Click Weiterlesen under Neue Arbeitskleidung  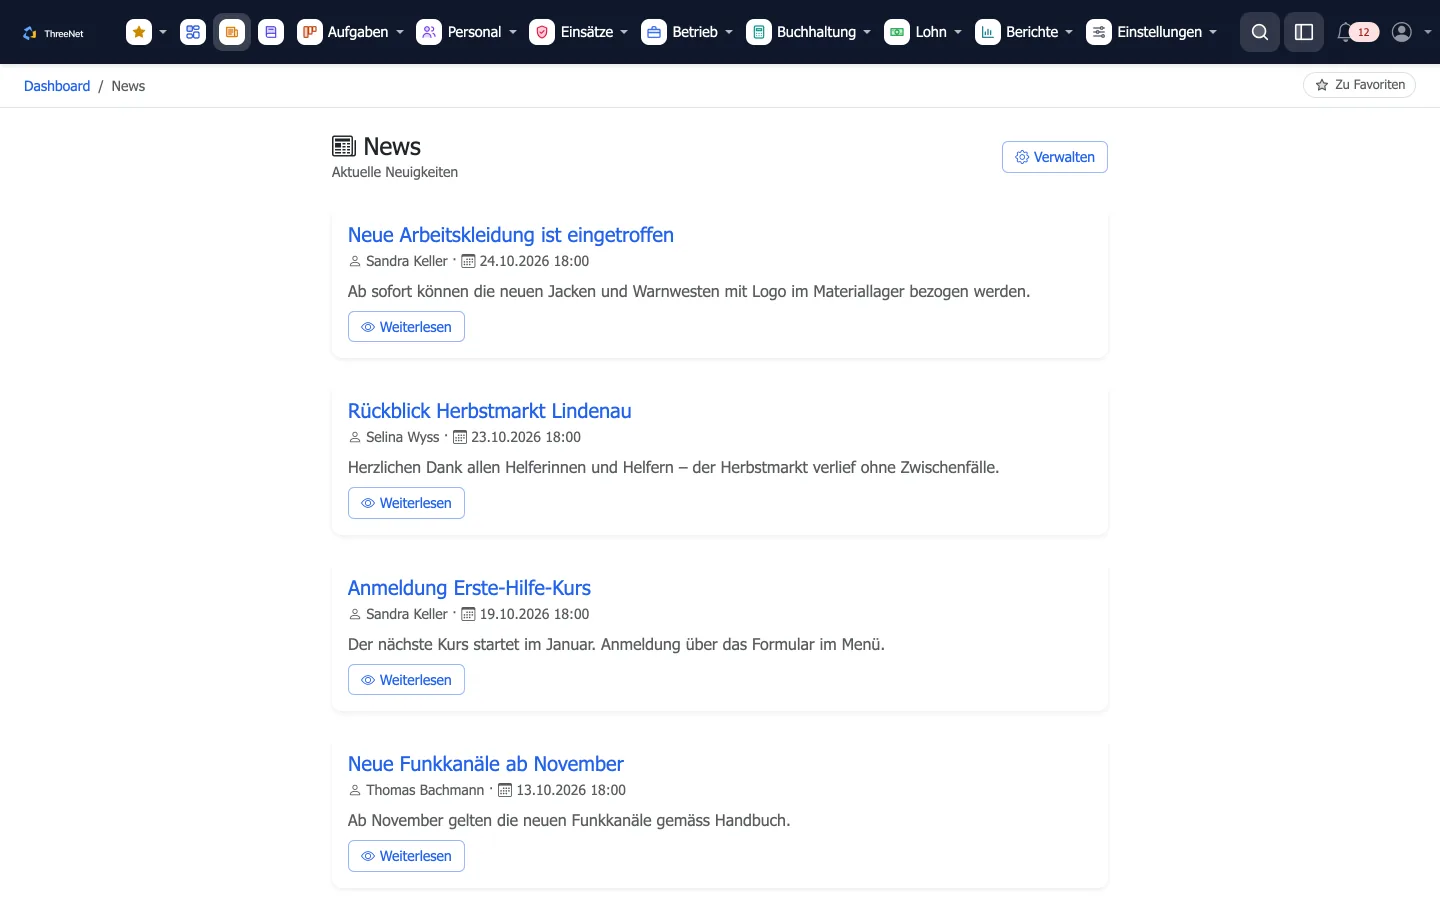[x=406, y=327]
